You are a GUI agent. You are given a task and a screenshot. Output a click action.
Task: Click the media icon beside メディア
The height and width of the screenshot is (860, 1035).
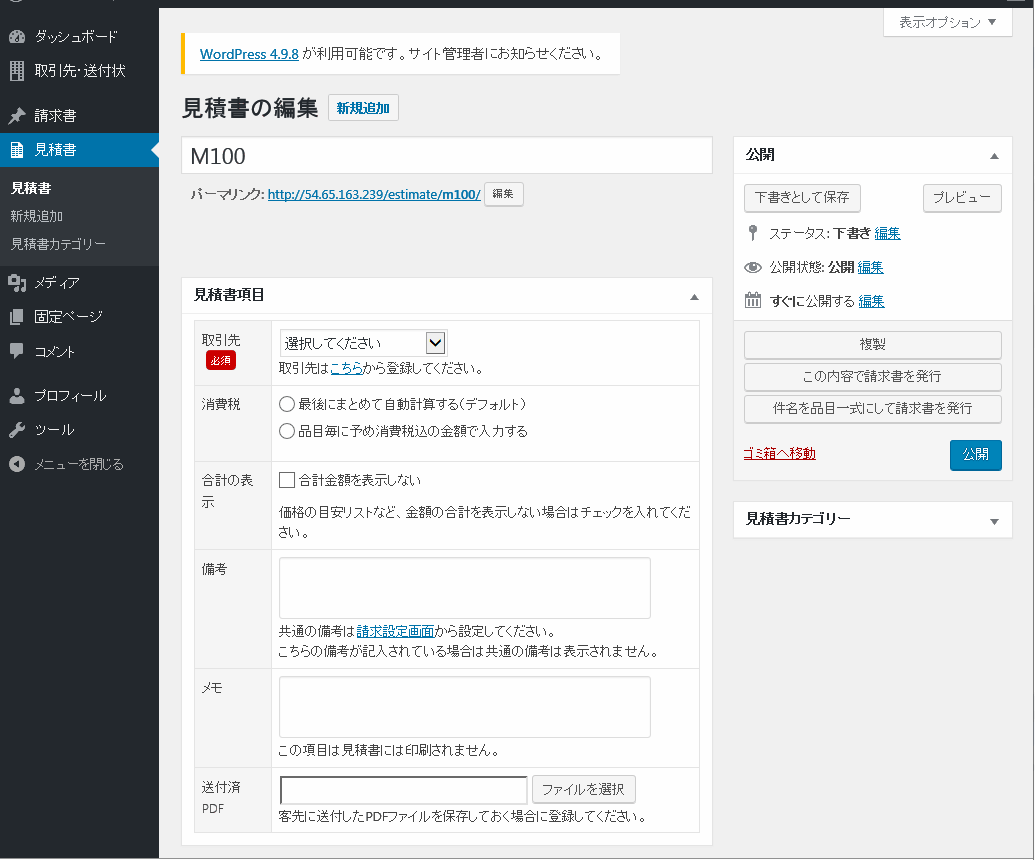point(17,283)
